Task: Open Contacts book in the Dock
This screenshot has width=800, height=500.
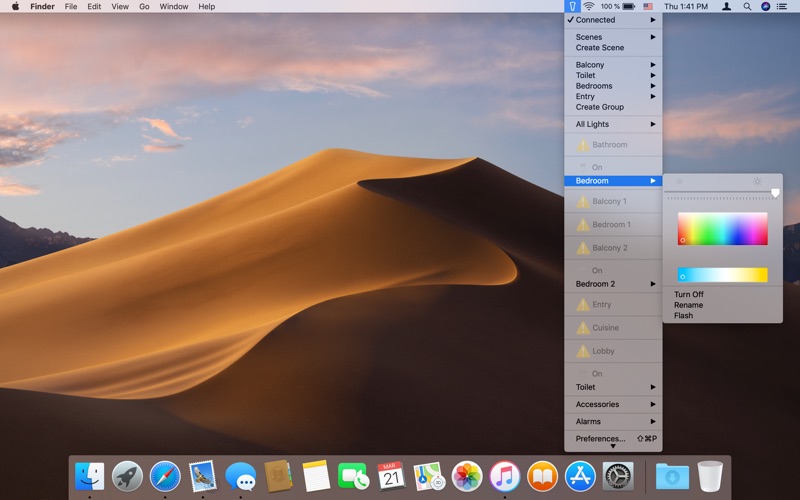Action: 278,476
